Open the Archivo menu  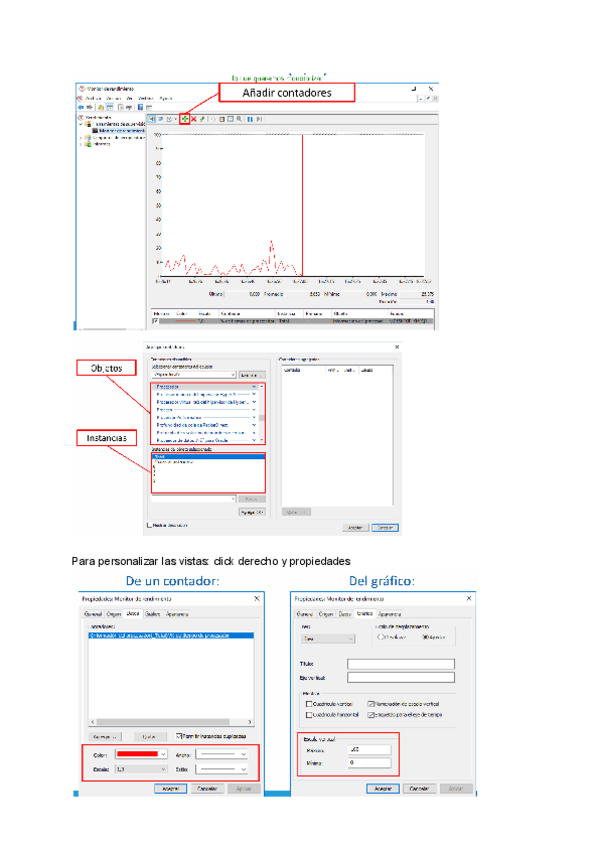coord(93,98)
